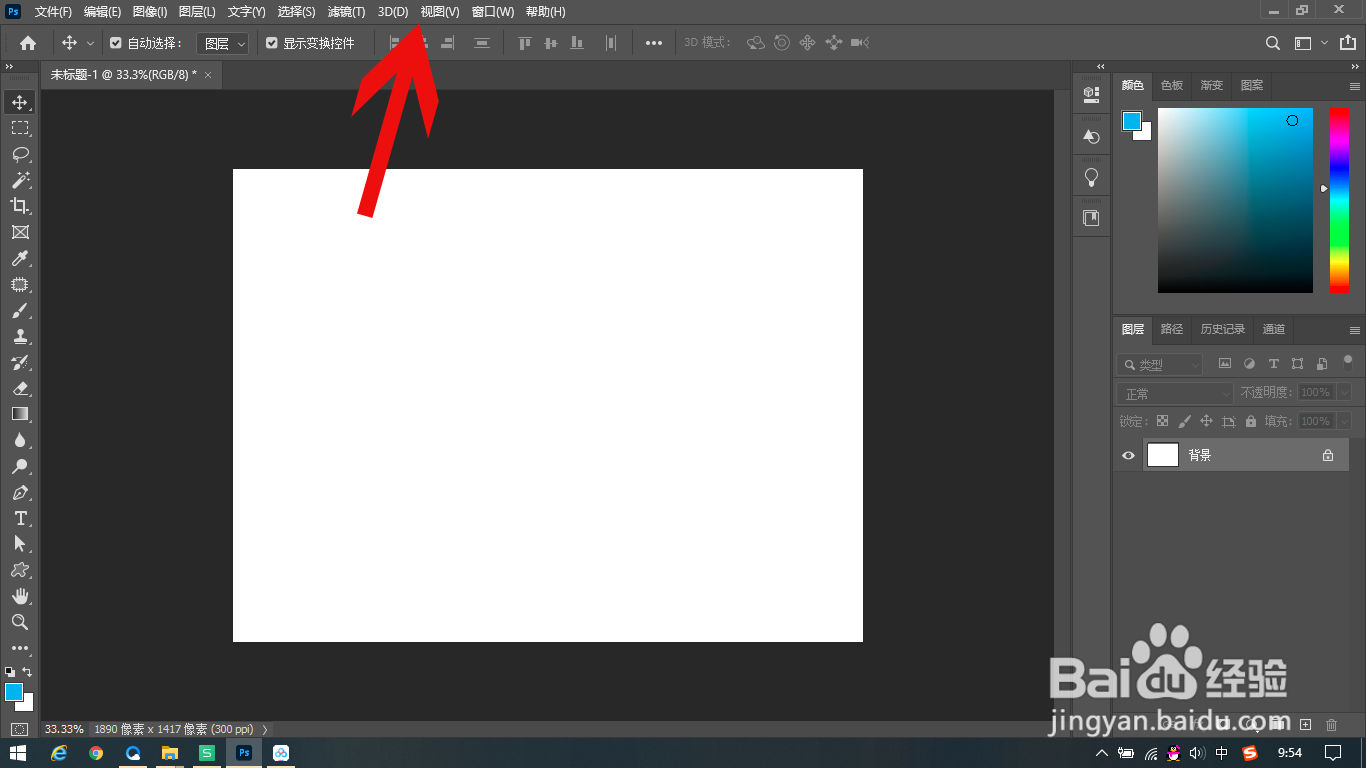
Task: Select the Clone Stamp tool
Action: [20, 336]
